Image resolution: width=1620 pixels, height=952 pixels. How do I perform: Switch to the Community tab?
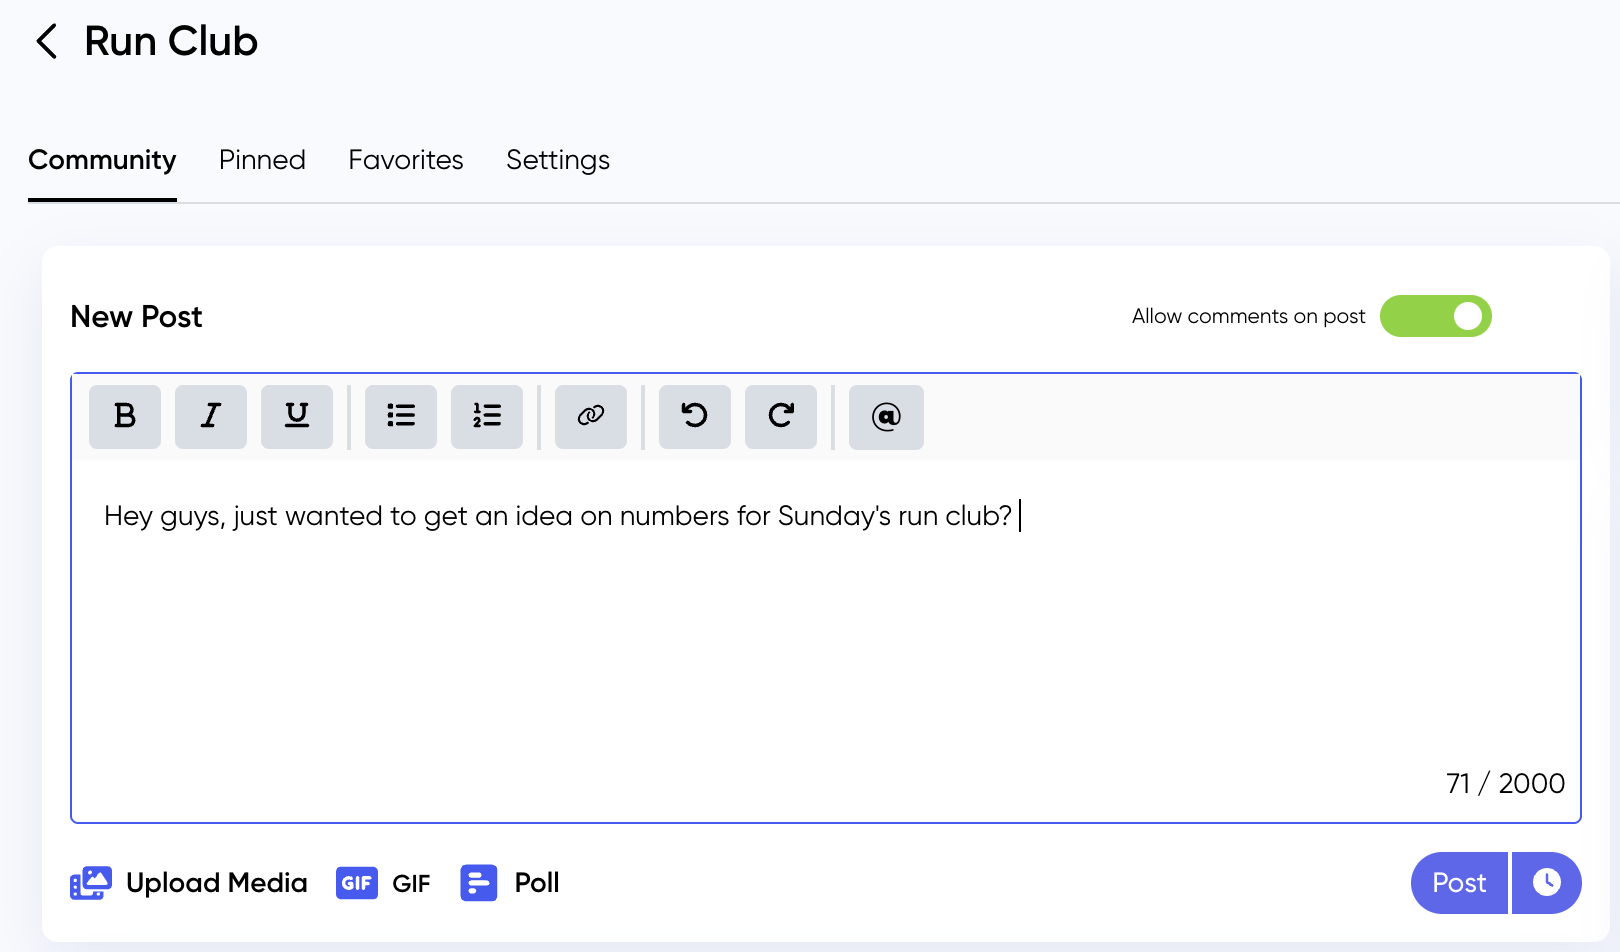tap(102, 160)
